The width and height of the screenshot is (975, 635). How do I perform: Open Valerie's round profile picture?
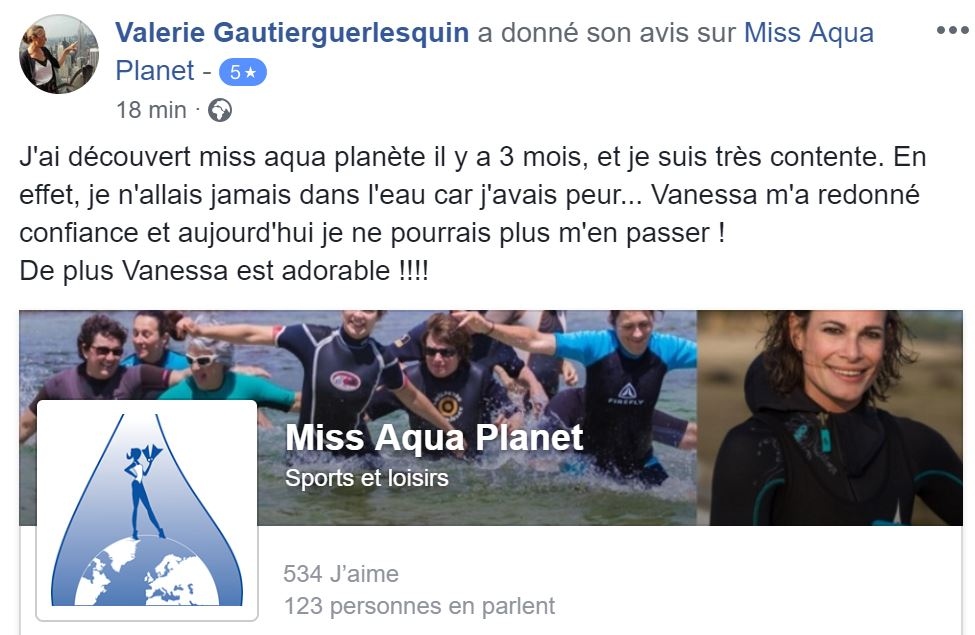tap(58, 54)
